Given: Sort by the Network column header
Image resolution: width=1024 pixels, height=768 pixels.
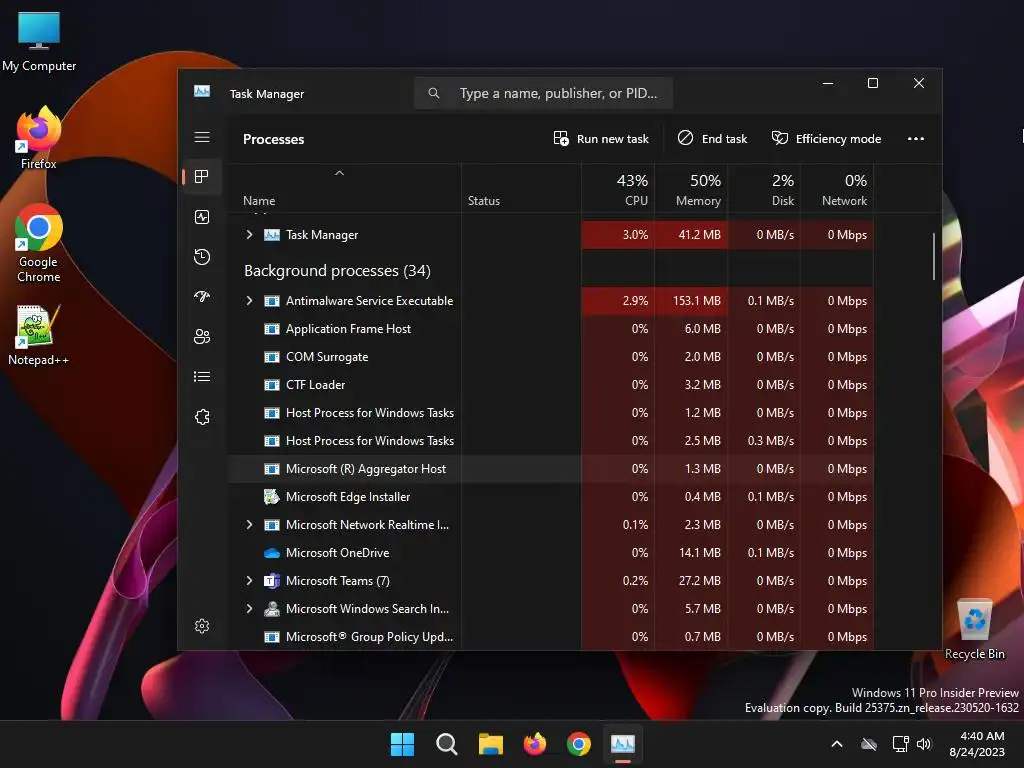Looking at the screenshot, I should [x=837, y=189].
